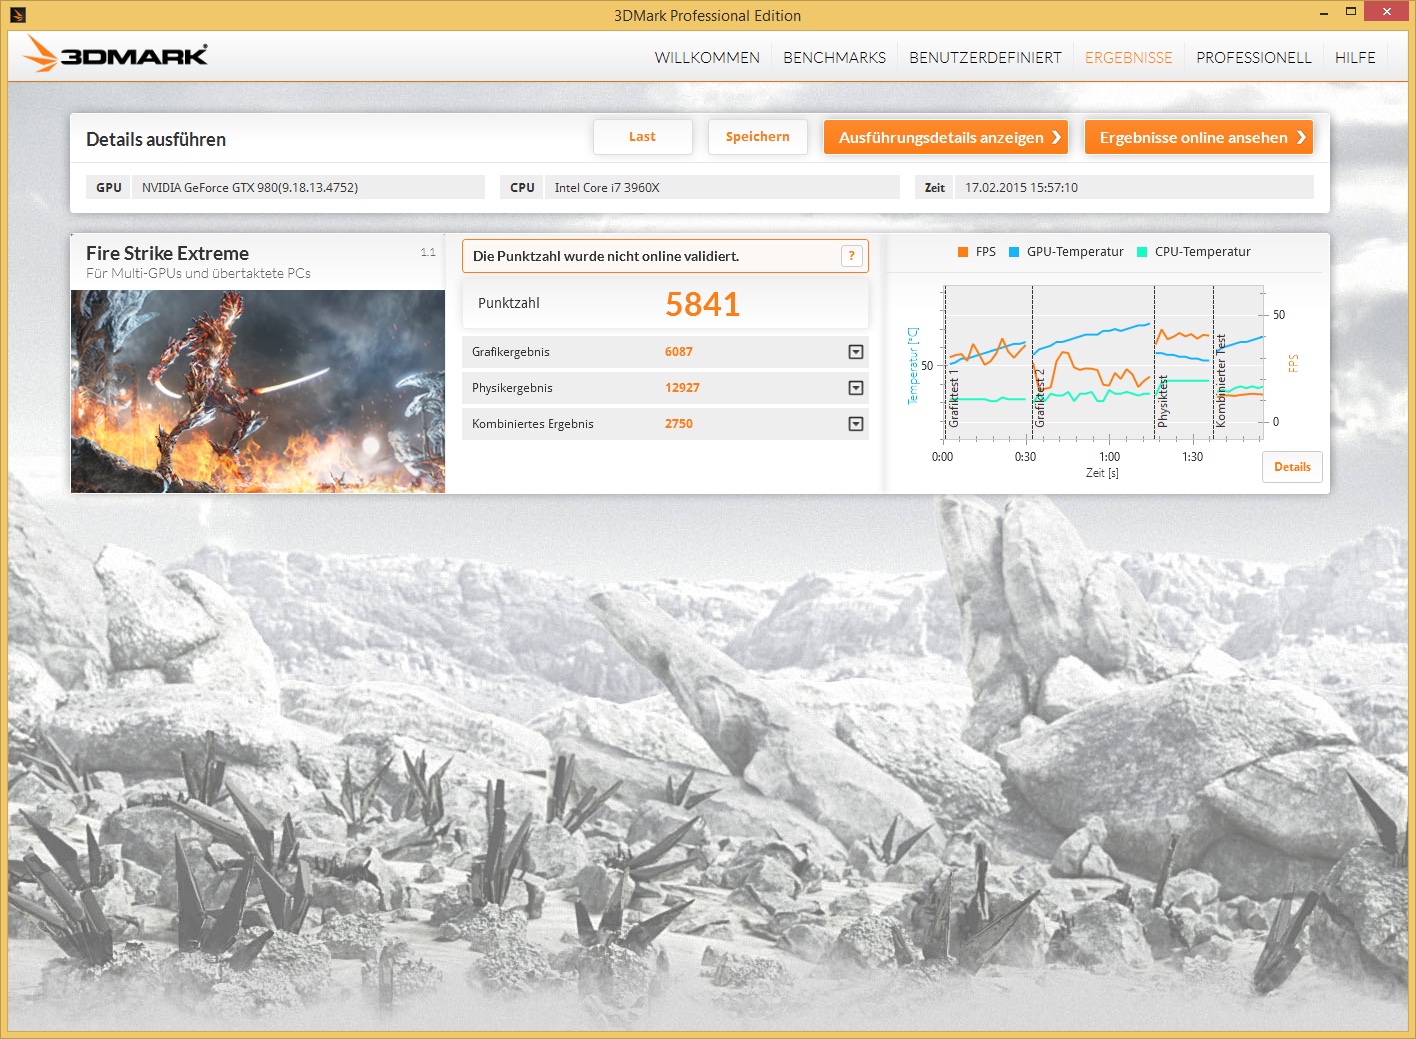Click the Kombiniertes Ergebnis value 2750
Image resolution: width=1416 pixels, height=1039 pixels.
point(679,424)
